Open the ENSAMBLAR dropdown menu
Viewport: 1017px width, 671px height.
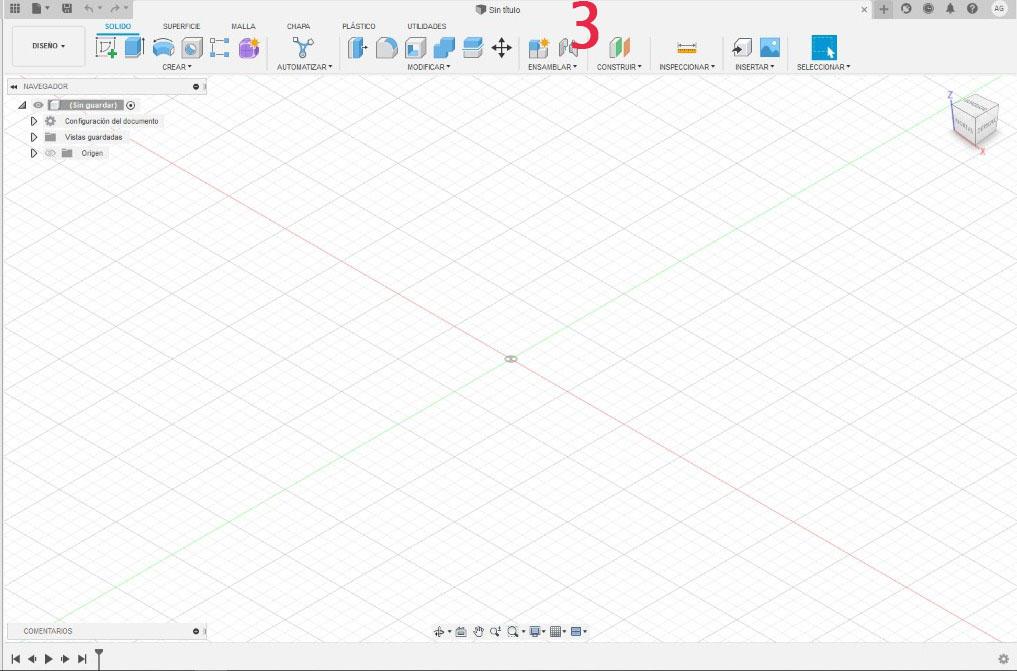point(552,67)
